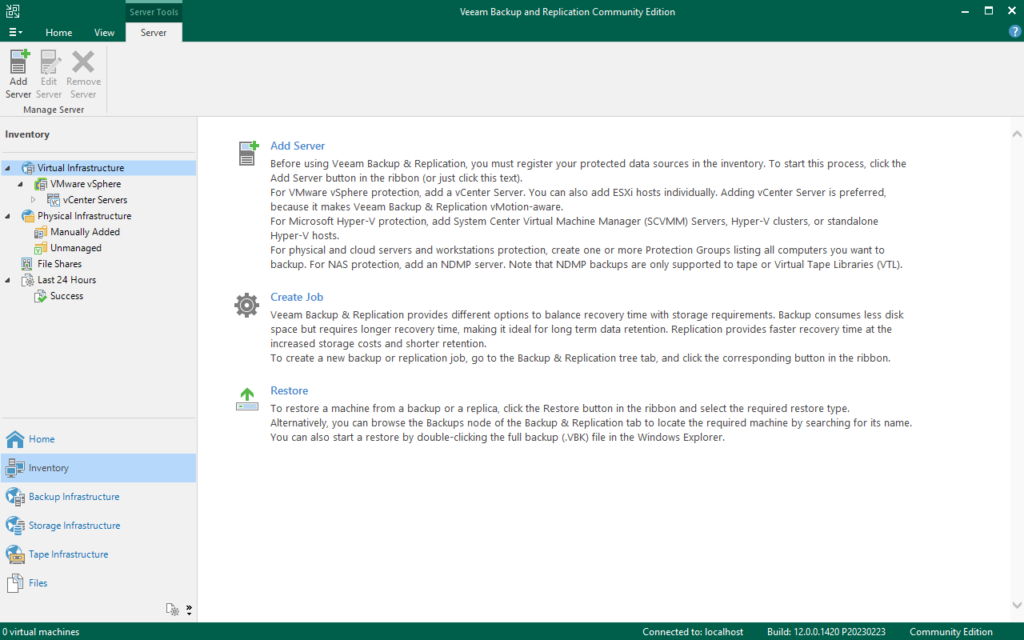
Task: Collapse the VMware vSphere tree node
Action: [20, 184]
